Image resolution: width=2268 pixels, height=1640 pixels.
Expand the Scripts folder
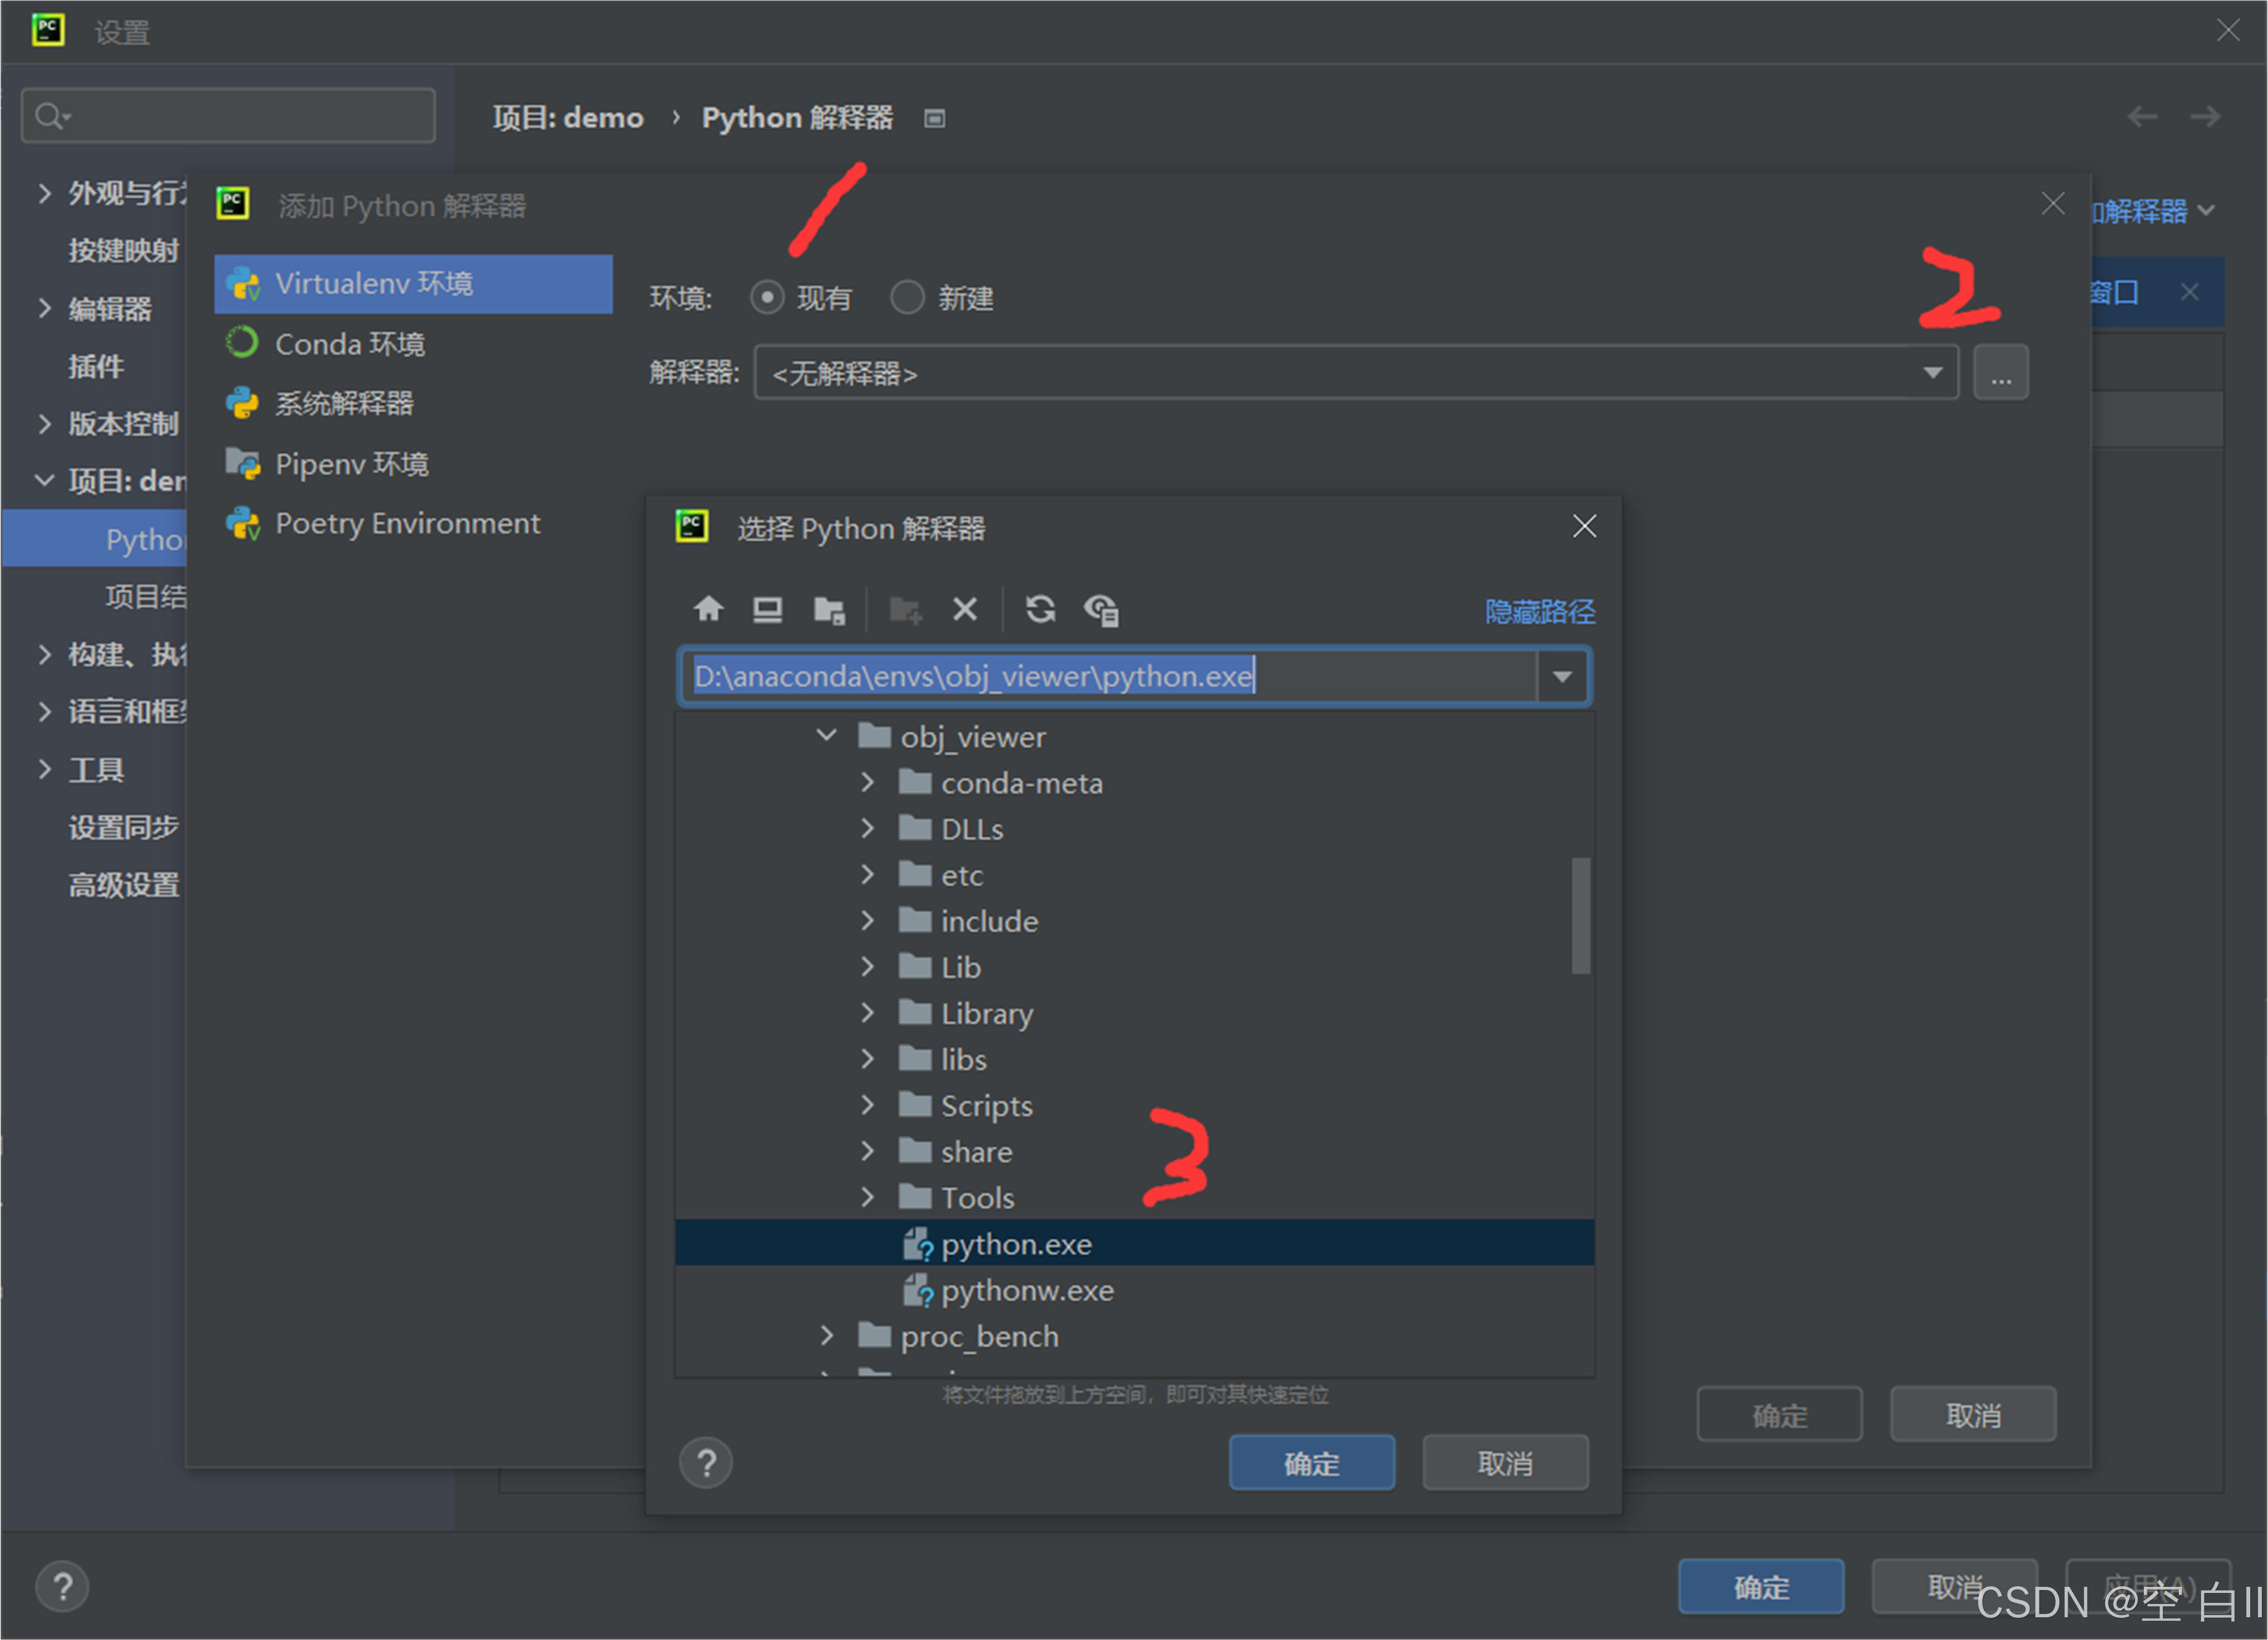(867, 1105)
